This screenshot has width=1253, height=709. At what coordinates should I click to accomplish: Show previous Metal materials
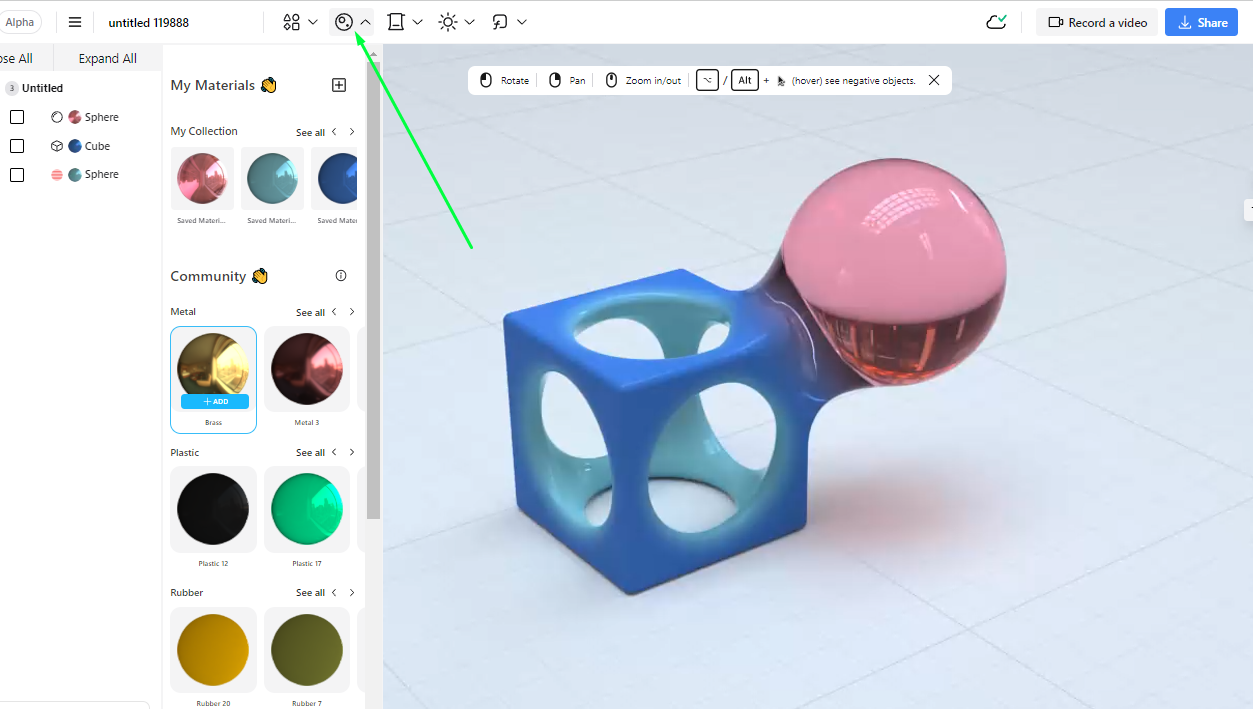click(334, 312)
